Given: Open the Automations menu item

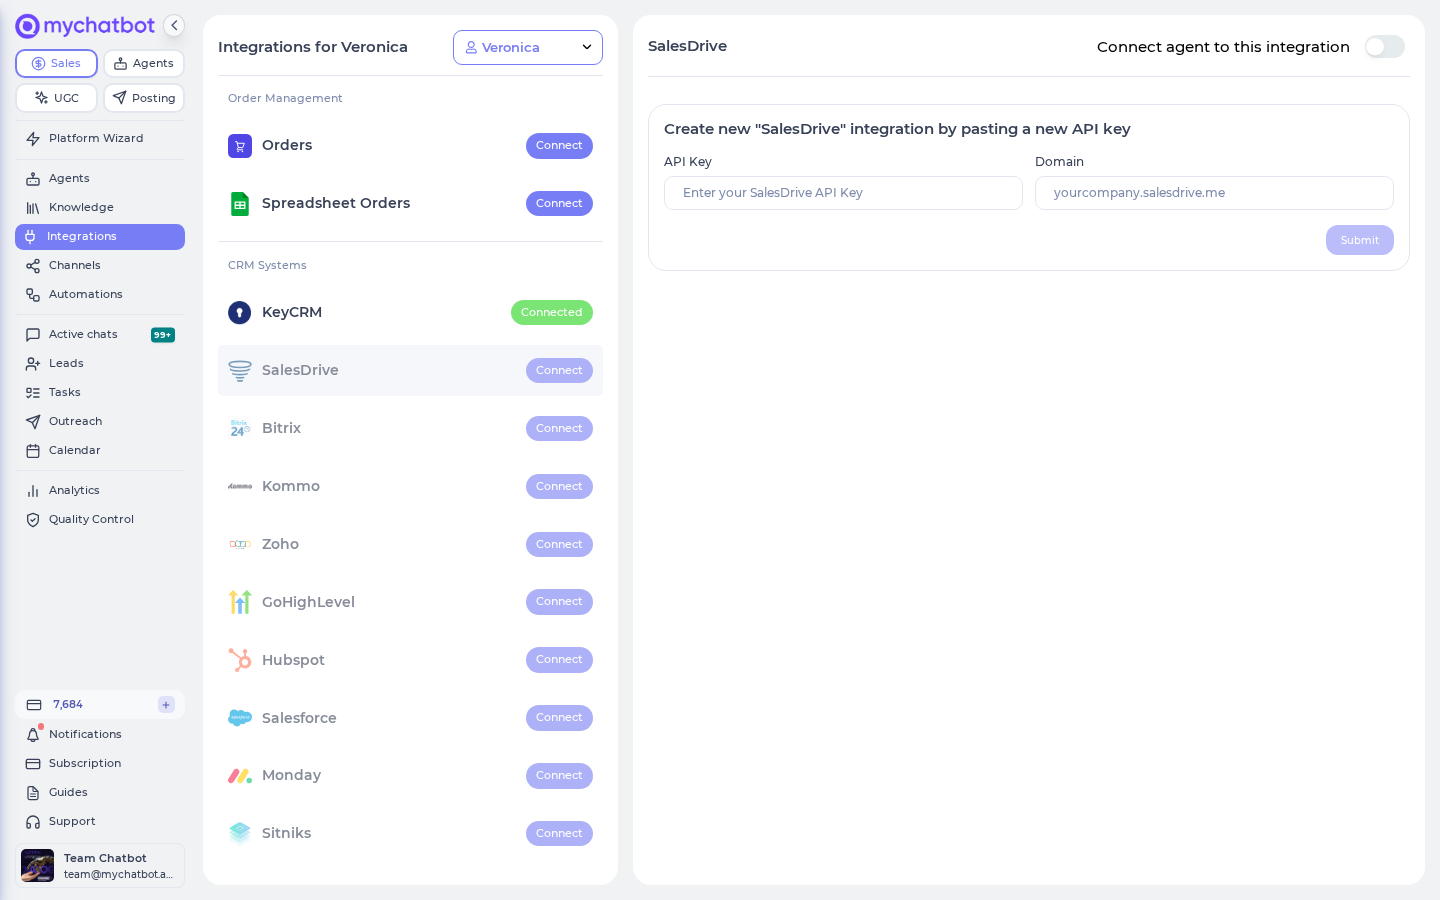Looking at the screenshot, I should 100,295.
